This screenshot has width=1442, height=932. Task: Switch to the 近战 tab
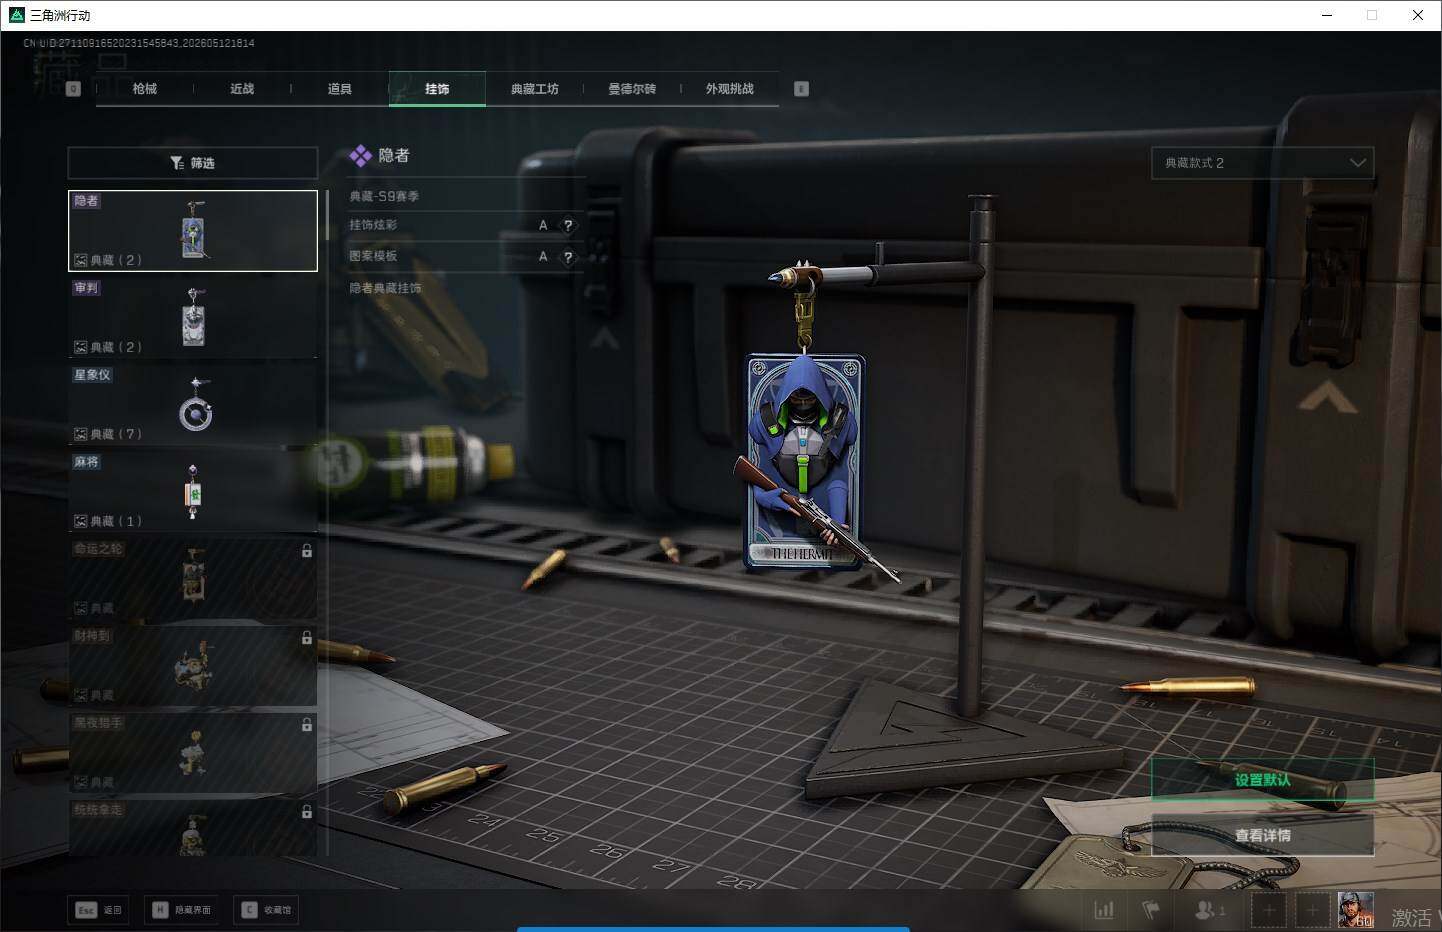pos(242,89)
